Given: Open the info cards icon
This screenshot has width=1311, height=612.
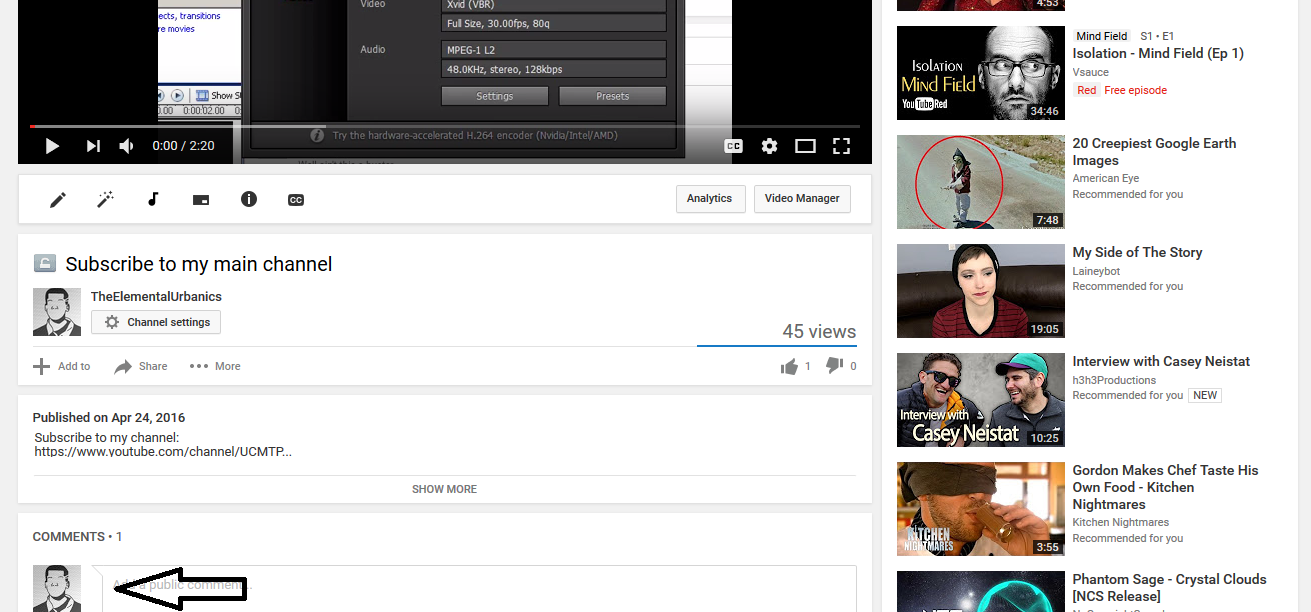Looking at the screenshot, I should point(249,199).
